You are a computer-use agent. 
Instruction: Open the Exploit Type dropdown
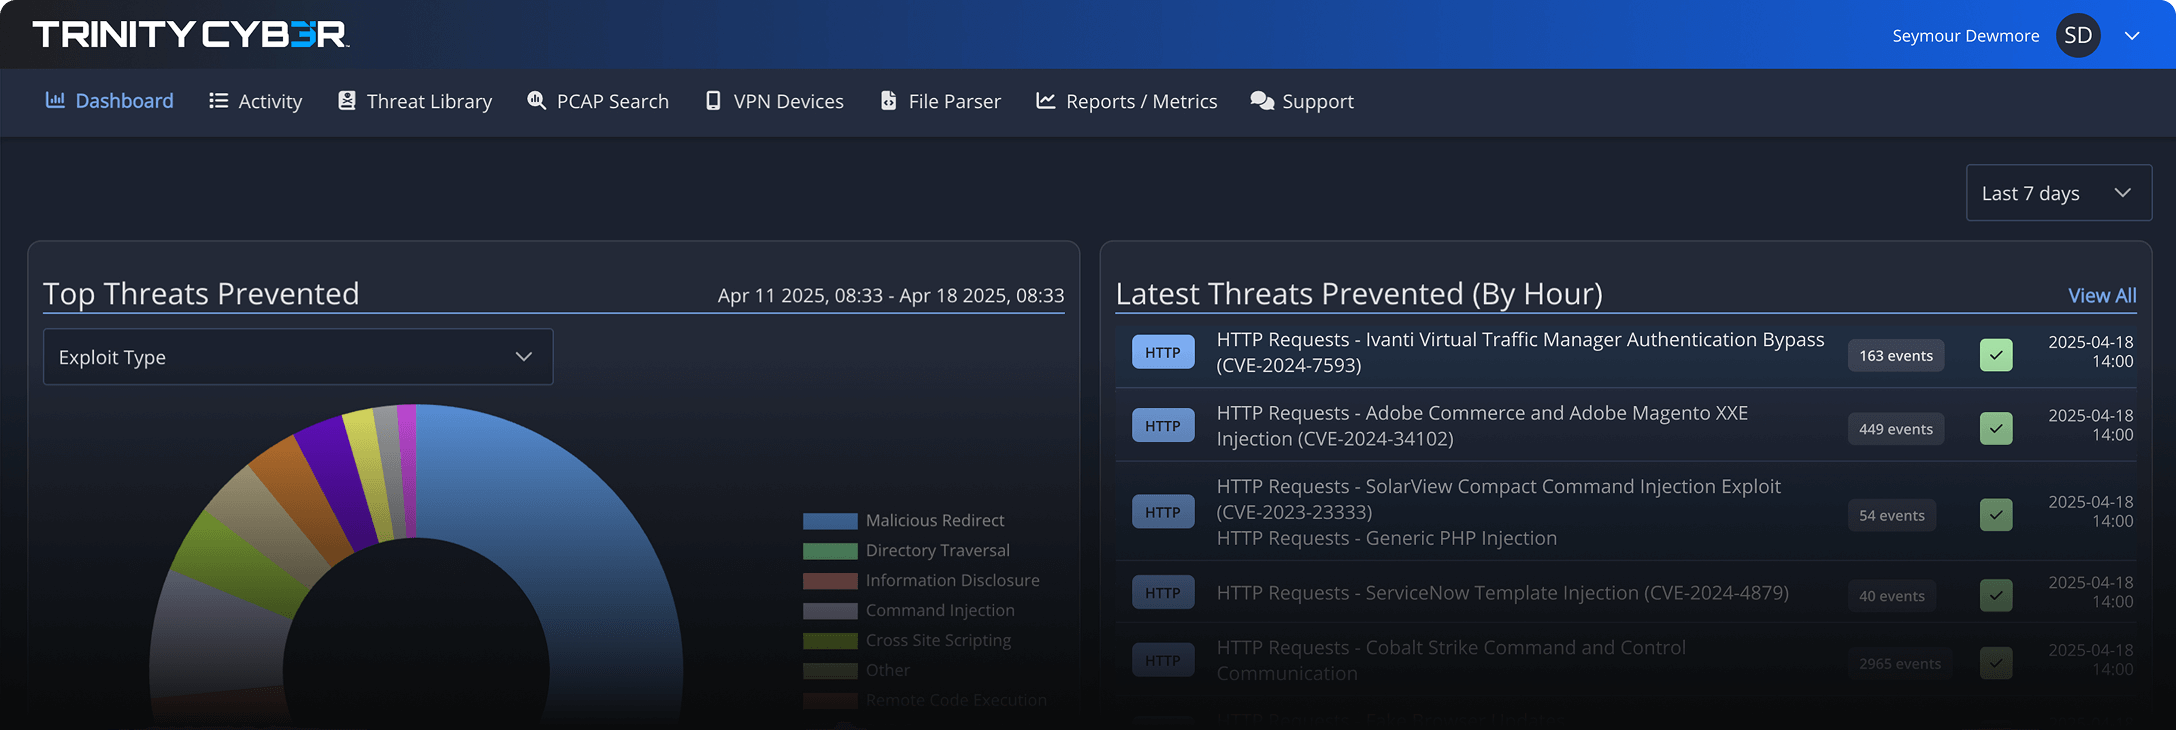tap(298, 357)
